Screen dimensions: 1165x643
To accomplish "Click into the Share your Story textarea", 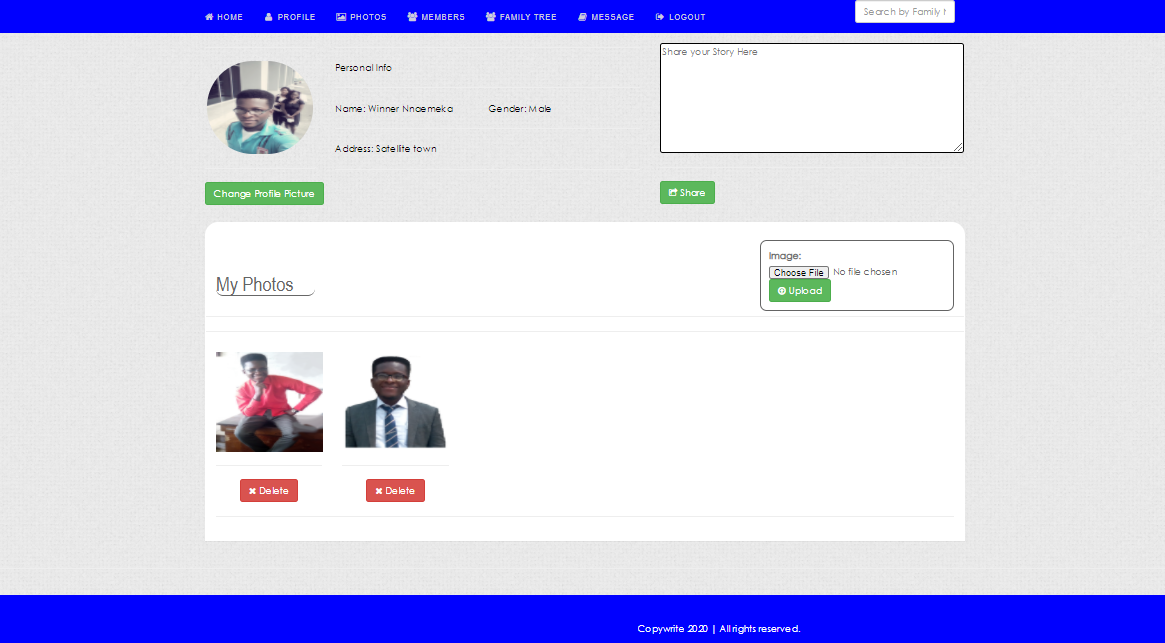I will [x=811, y=98].
